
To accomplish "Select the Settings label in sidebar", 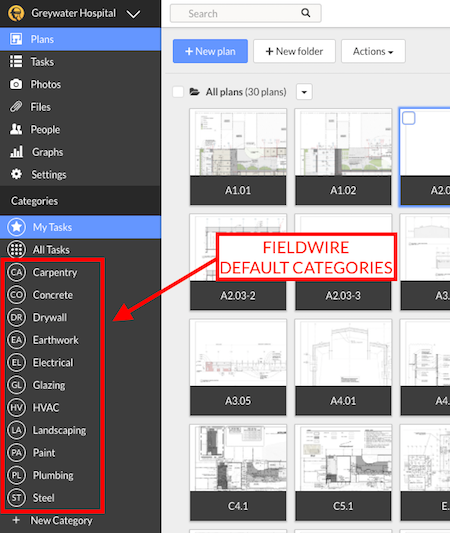I will [49, 175].
